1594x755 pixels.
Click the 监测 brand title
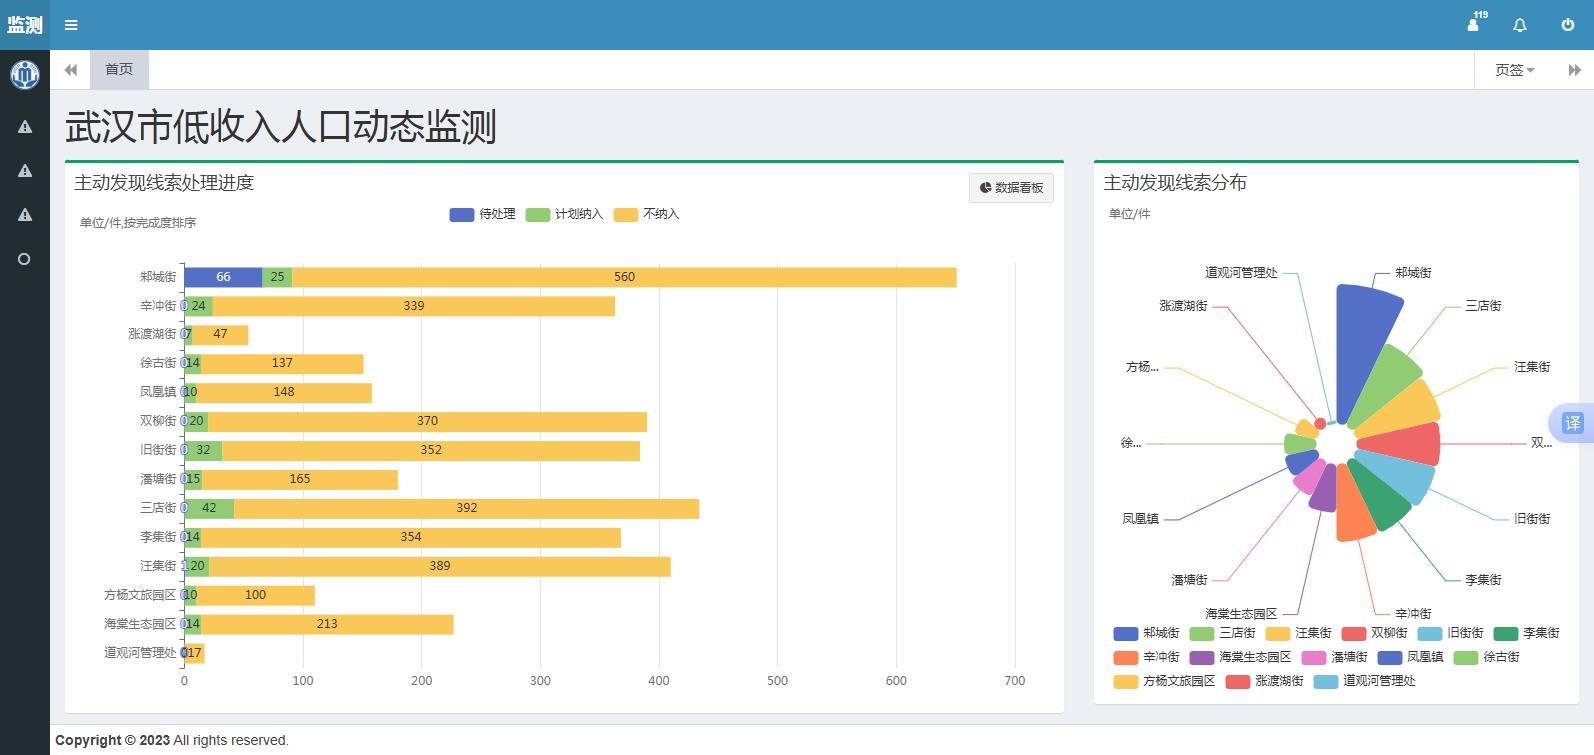click(25, 25)
